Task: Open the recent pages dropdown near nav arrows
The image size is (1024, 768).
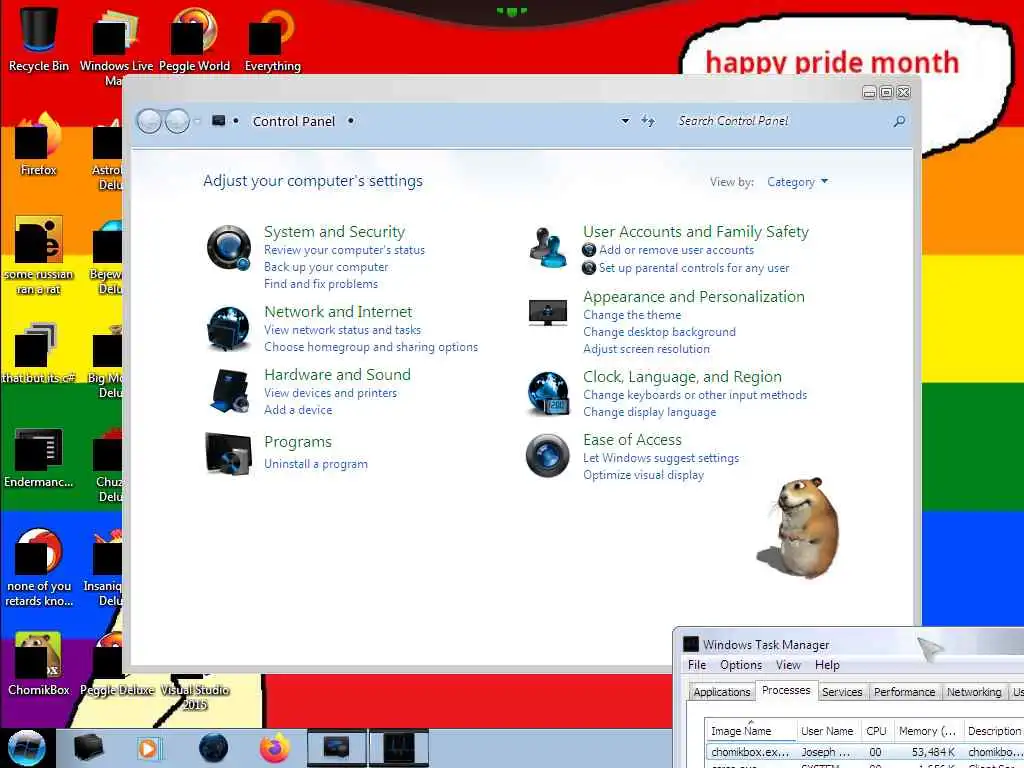Action: 197,121
